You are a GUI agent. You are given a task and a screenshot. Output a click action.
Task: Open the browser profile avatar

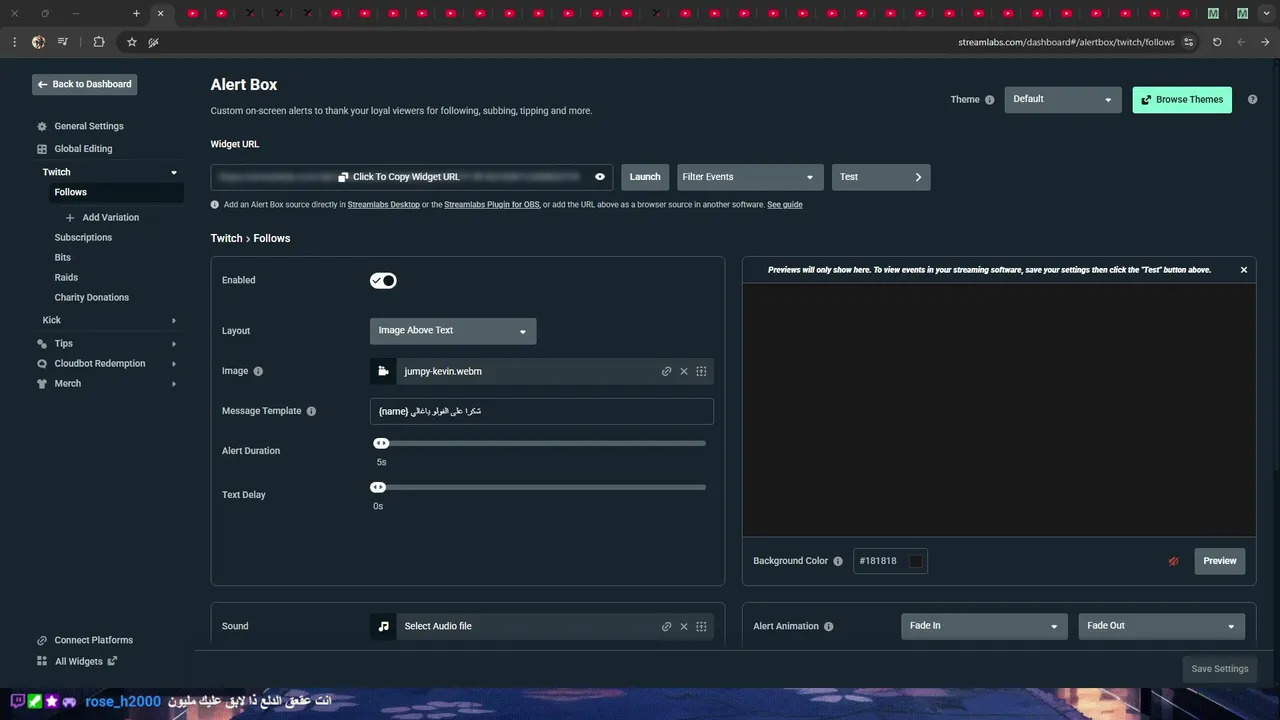(x=38, y=42)
